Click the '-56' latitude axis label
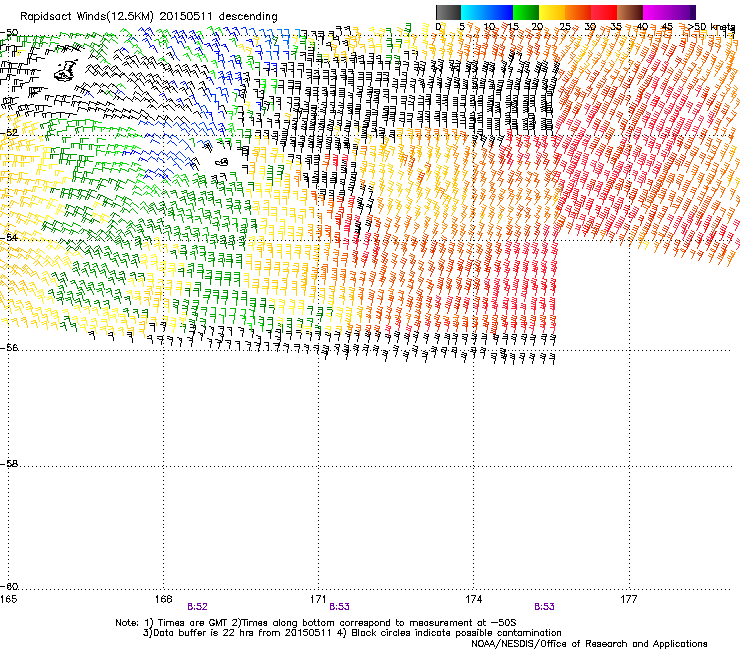This screenshot has height=650, width=740. [x=9, y=347]
